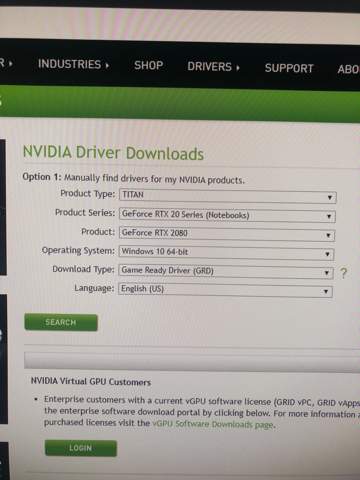
Task: Click the NVIDIA Virtual GPU Customers heading
Action: [91, 382]
